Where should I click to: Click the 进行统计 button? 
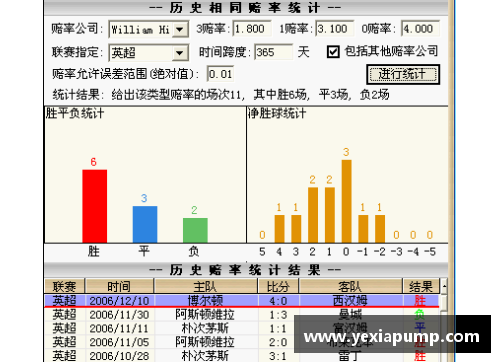403,74
